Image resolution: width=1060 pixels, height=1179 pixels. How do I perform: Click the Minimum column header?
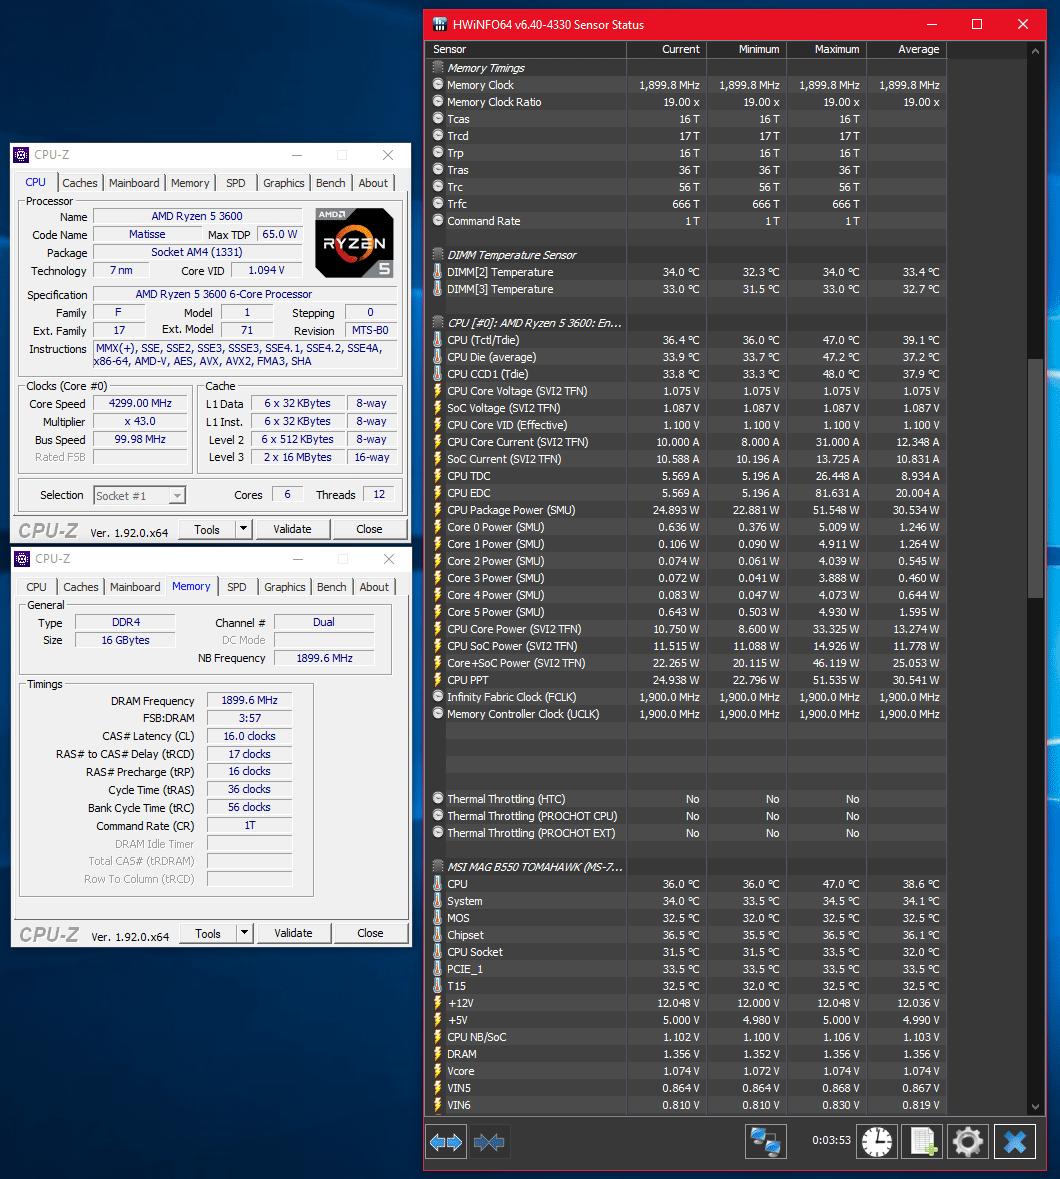click(746, 49)
